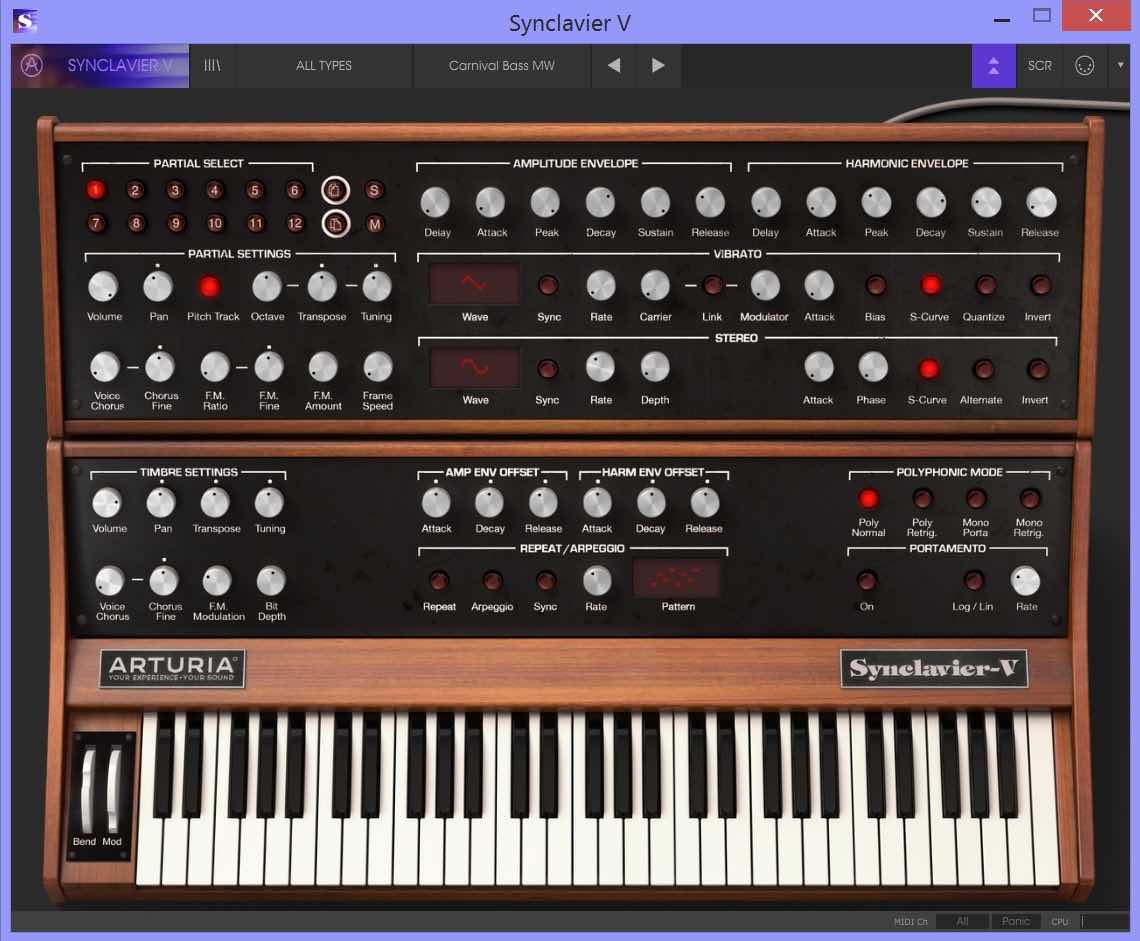Expand the top-right toolbar dropdown arrow
Screen dimensions: 1140x941
point(1120,66)
